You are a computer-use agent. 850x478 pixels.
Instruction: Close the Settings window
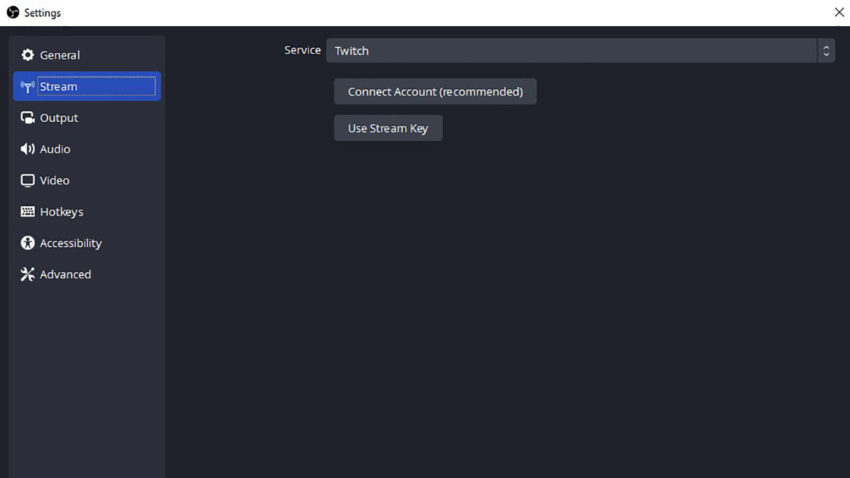click(x=839, y=12)
